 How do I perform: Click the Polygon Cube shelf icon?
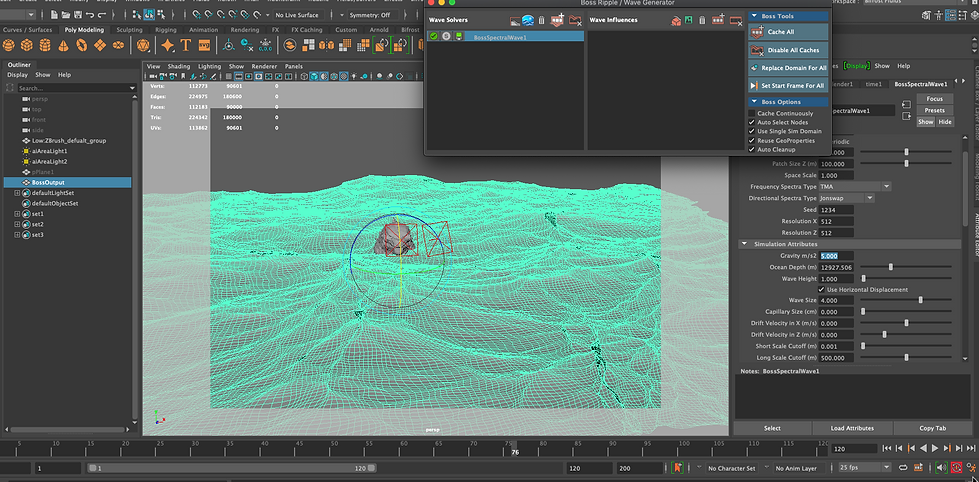pos(26,45)
